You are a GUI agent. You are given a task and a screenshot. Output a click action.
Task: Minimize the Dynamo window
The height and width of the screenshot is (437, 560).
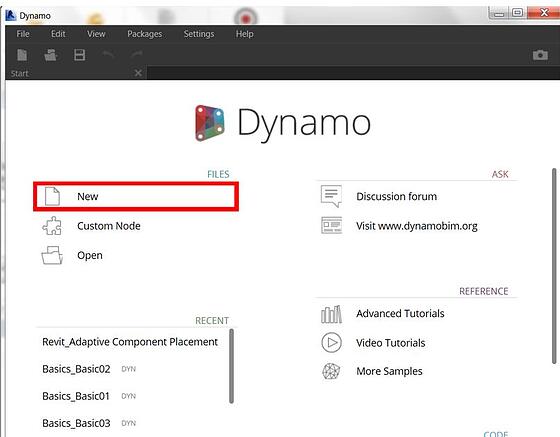[x=499, y=13]
